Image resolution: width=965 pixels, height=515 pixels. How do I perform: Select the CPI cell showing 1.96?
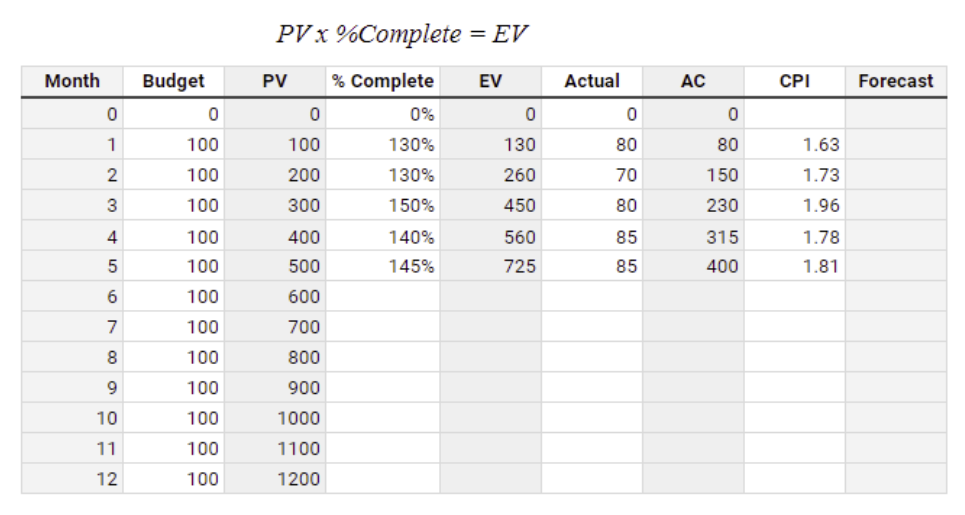[x=795, y=206]
